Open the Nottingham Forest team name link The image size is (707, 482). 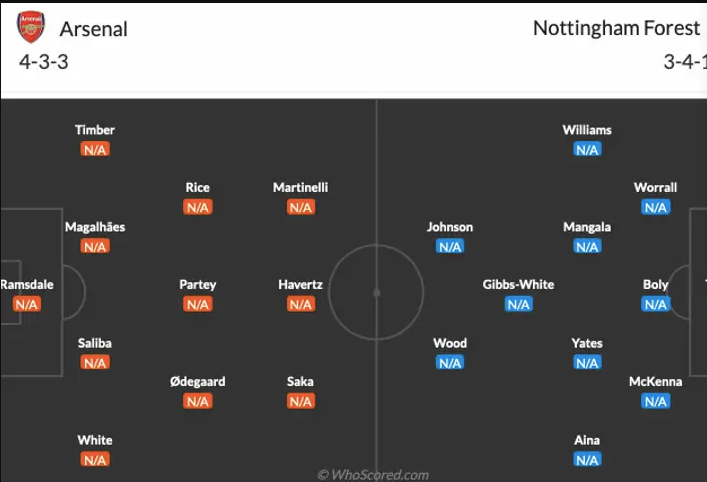(x=616, y=28)
